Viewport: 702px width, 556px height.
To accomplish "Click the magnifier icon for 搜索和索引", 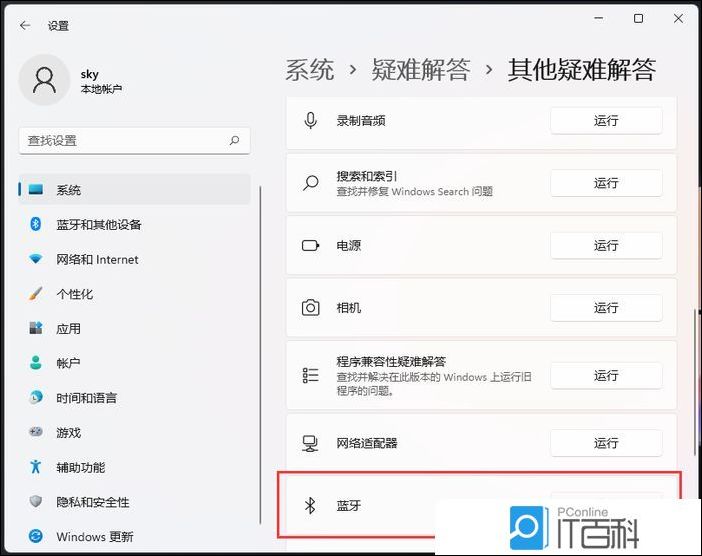I will [310, 183].
